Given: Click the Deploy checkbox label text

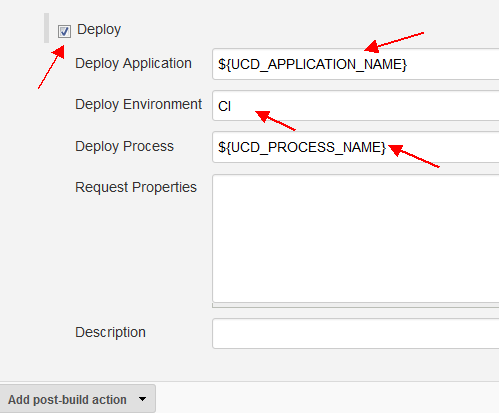Looking at the screenshot, I should [x=99, y=30].
